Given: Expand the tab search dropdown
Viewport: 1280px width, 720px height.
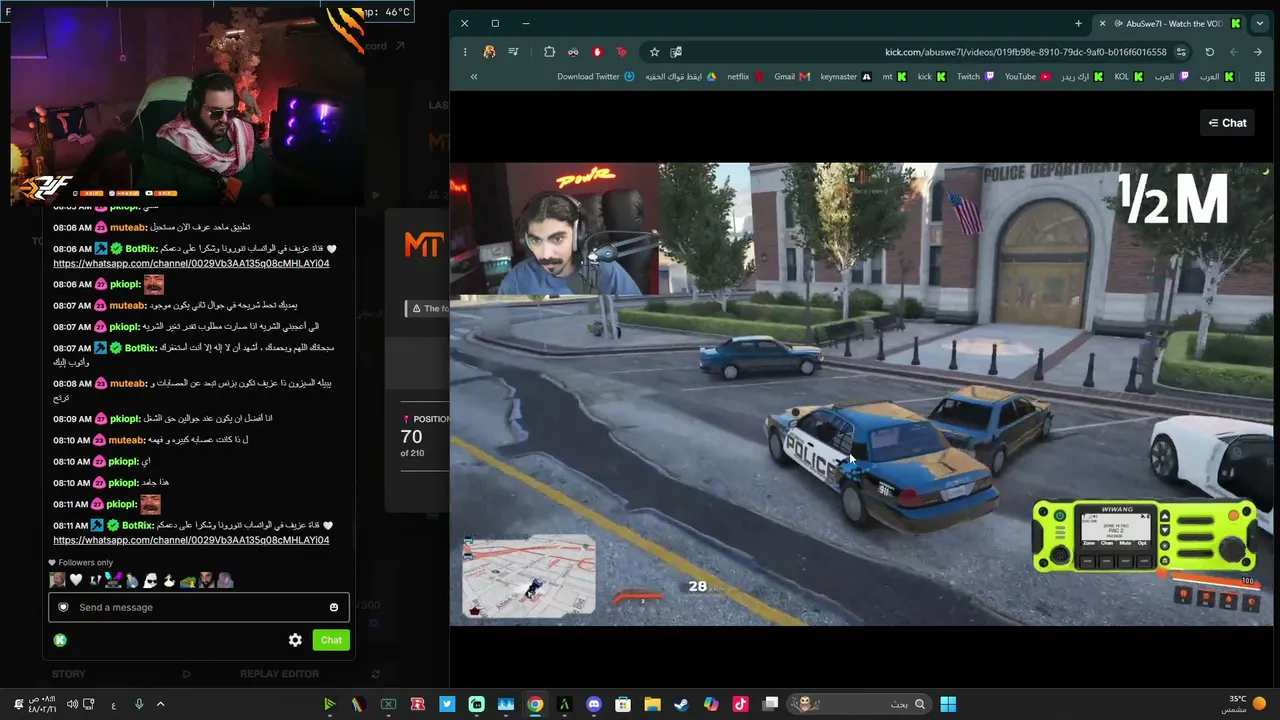Looking at the screenshot, I should pos(1260,23).
